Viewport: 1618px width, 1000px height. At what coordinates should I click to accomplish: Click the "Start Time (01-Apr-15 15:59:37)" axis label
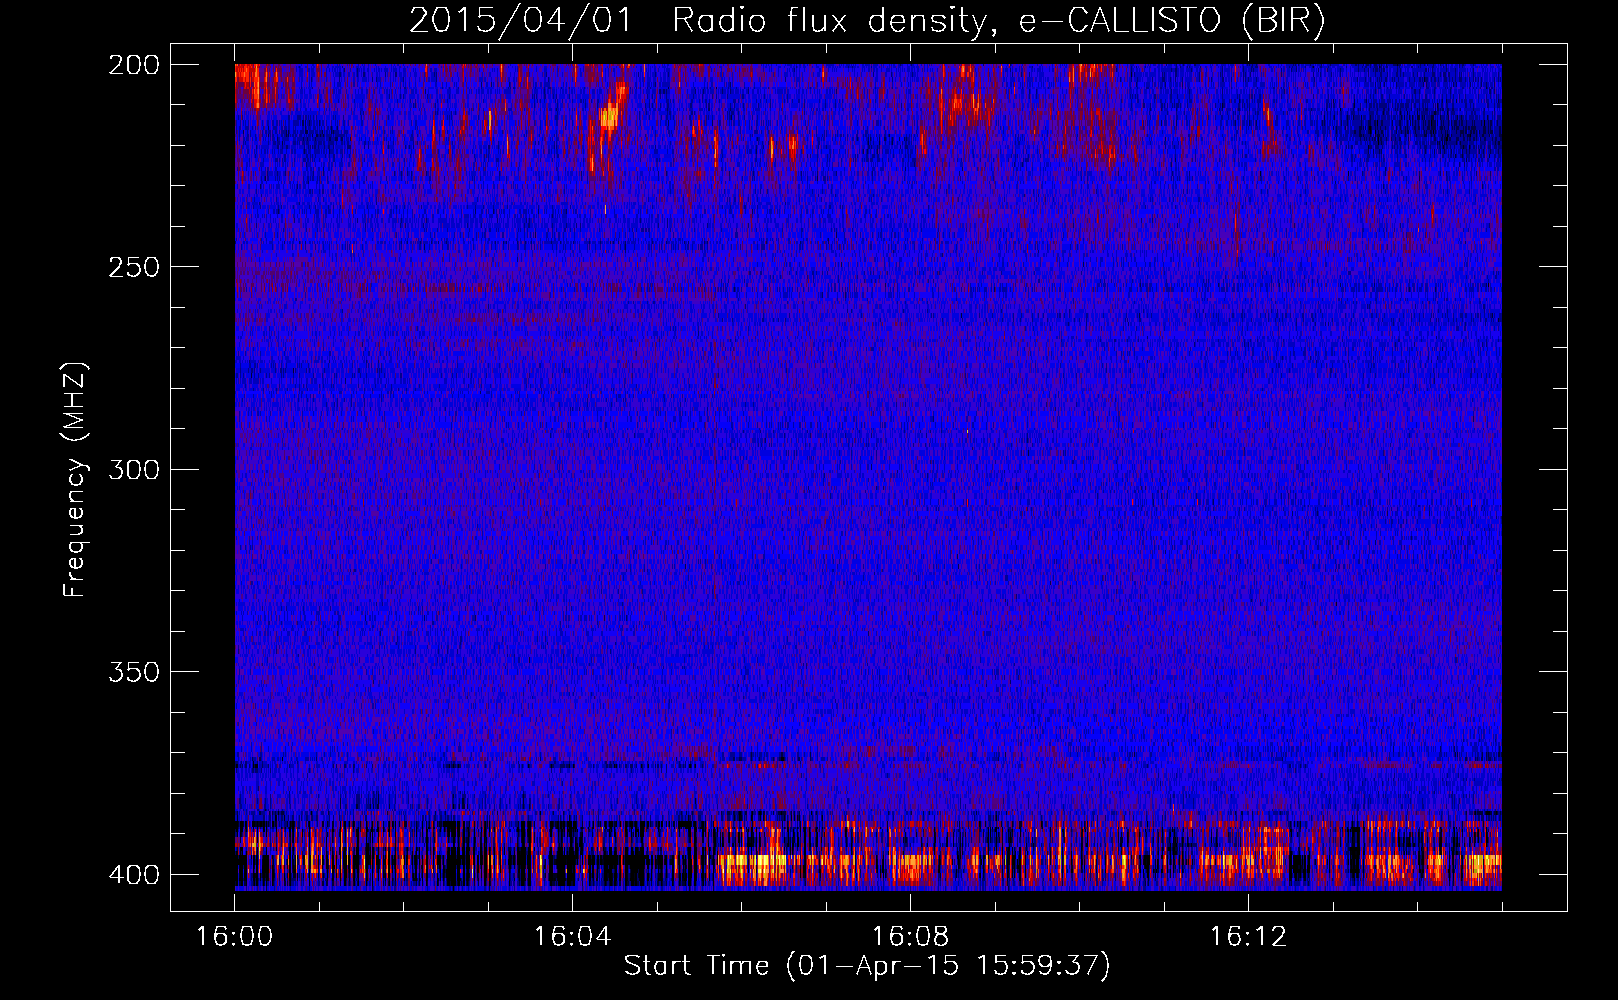(x=867, y=965)
